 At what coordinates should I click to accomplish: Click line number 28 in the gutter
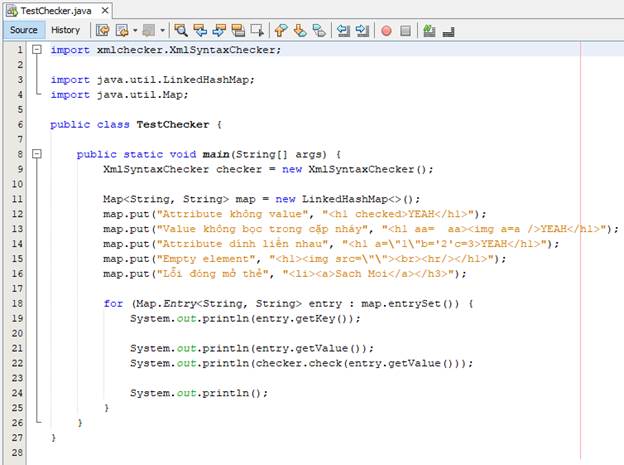tap(17, 452)
